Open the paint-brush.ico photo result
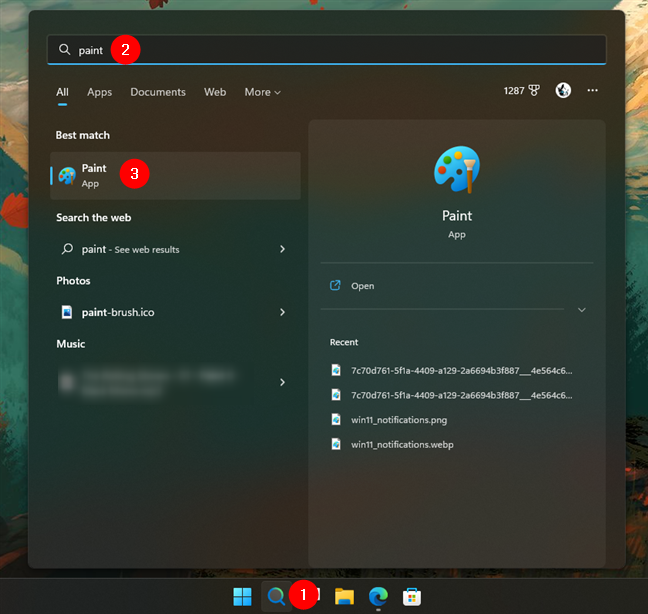The width and height of the screenshot is (648, 614). coord(118,312)
